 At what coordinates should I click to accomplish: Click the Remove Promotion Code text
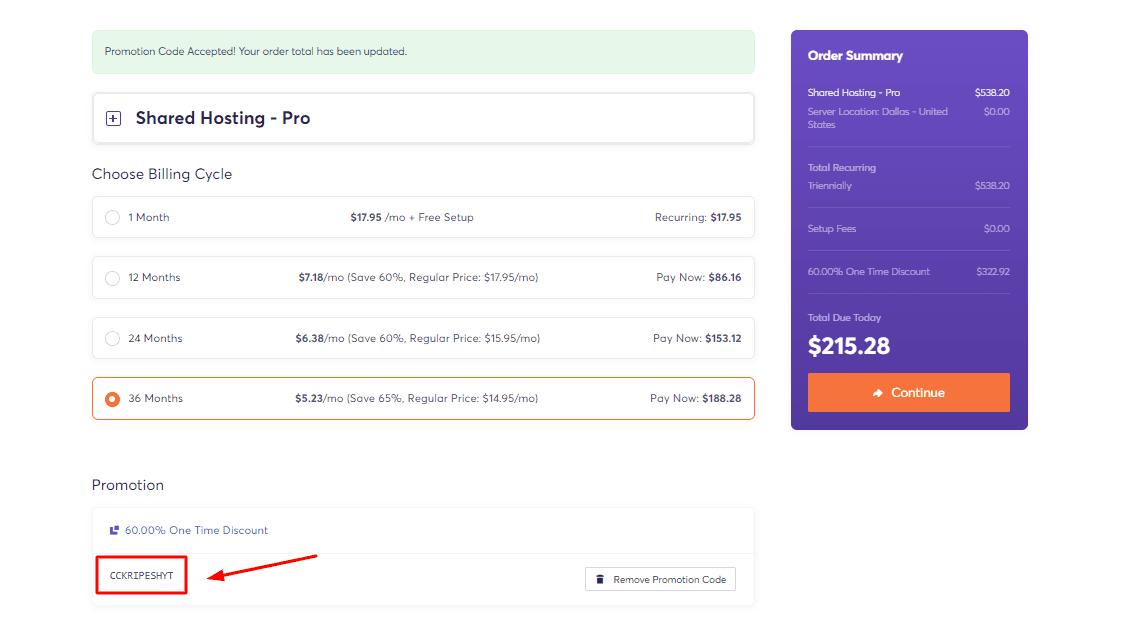tap(669, 579)
